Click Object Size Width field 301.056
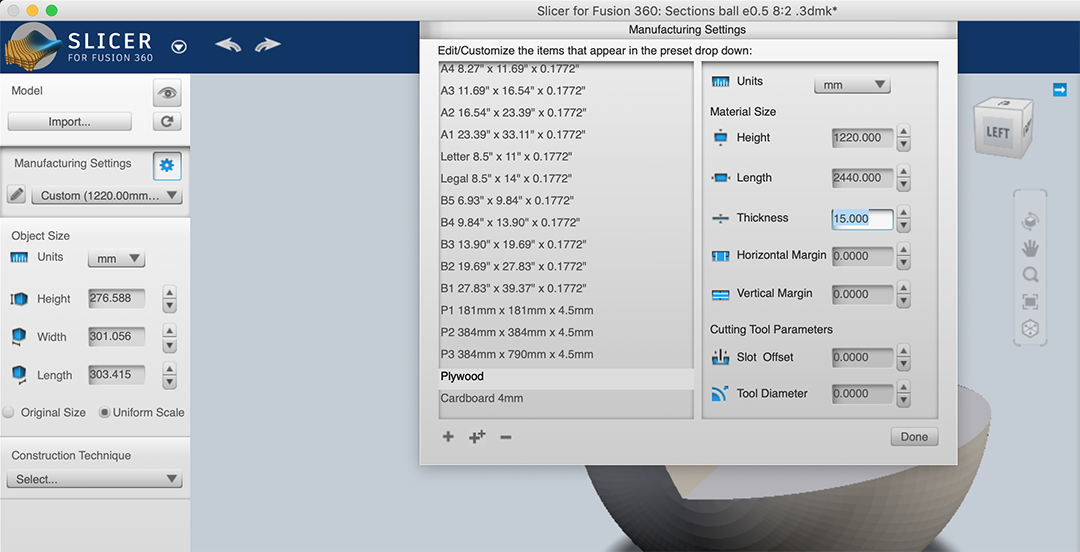 click(116, 336)
